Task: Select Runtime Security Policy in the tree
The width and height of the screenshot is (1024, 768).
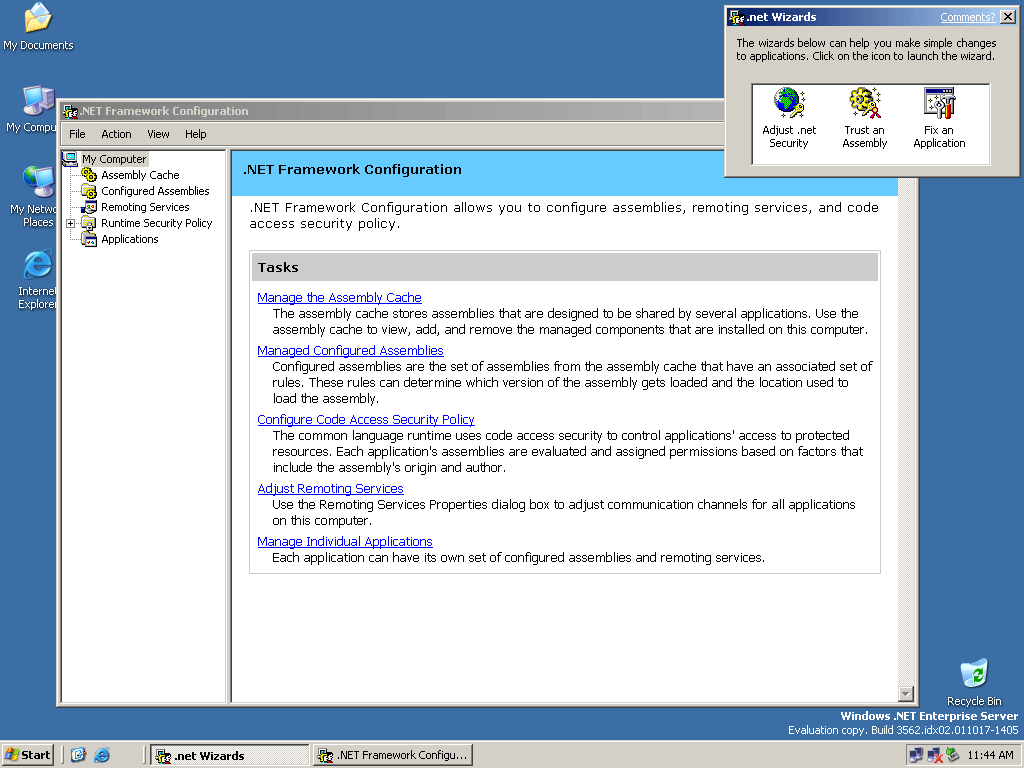Action: tap(157, 223)
